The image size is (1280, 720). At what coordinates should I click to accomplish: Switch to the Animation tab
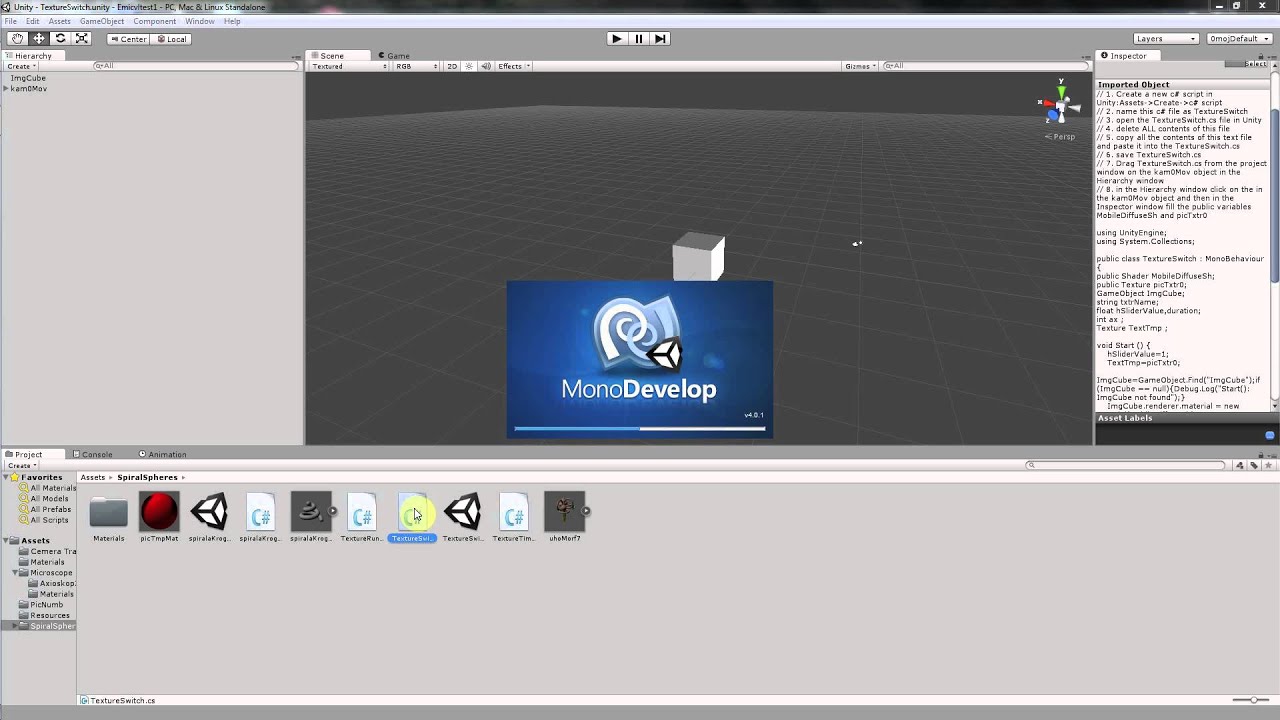pyautogui.click(x=163, y=454)
